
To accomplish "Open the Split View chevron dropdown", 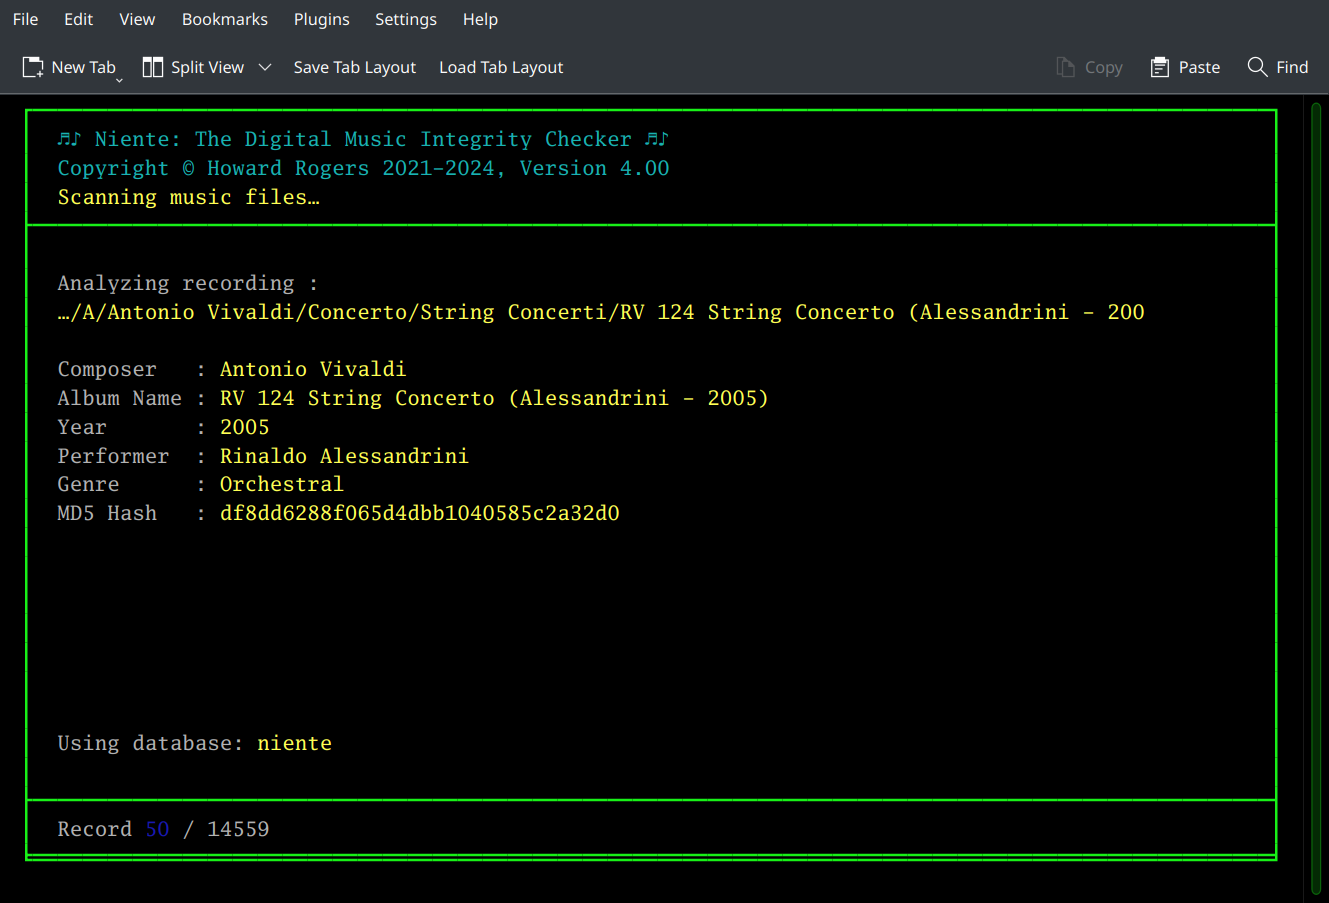I will point(264,67).
